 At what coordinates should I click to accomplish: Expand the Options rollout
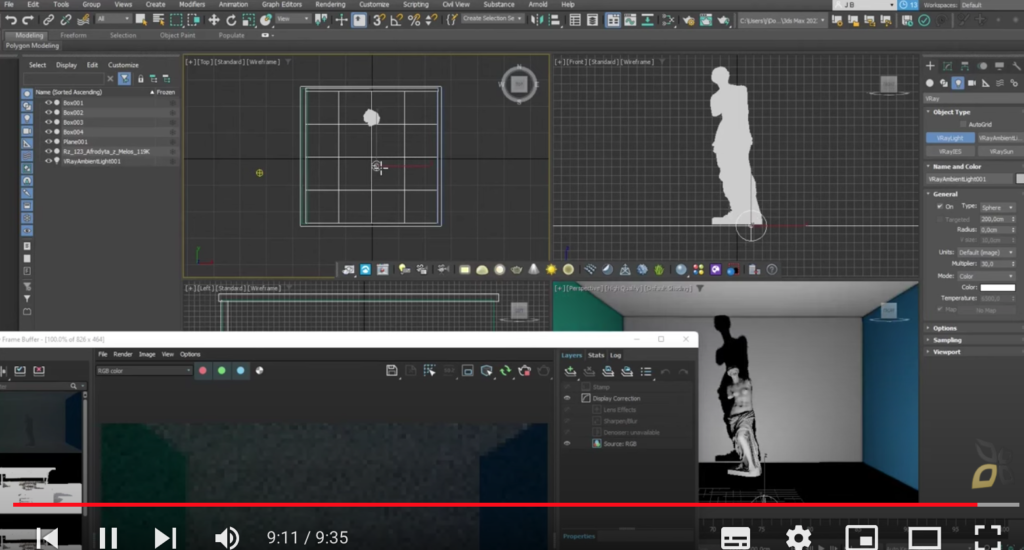[944, 328]
